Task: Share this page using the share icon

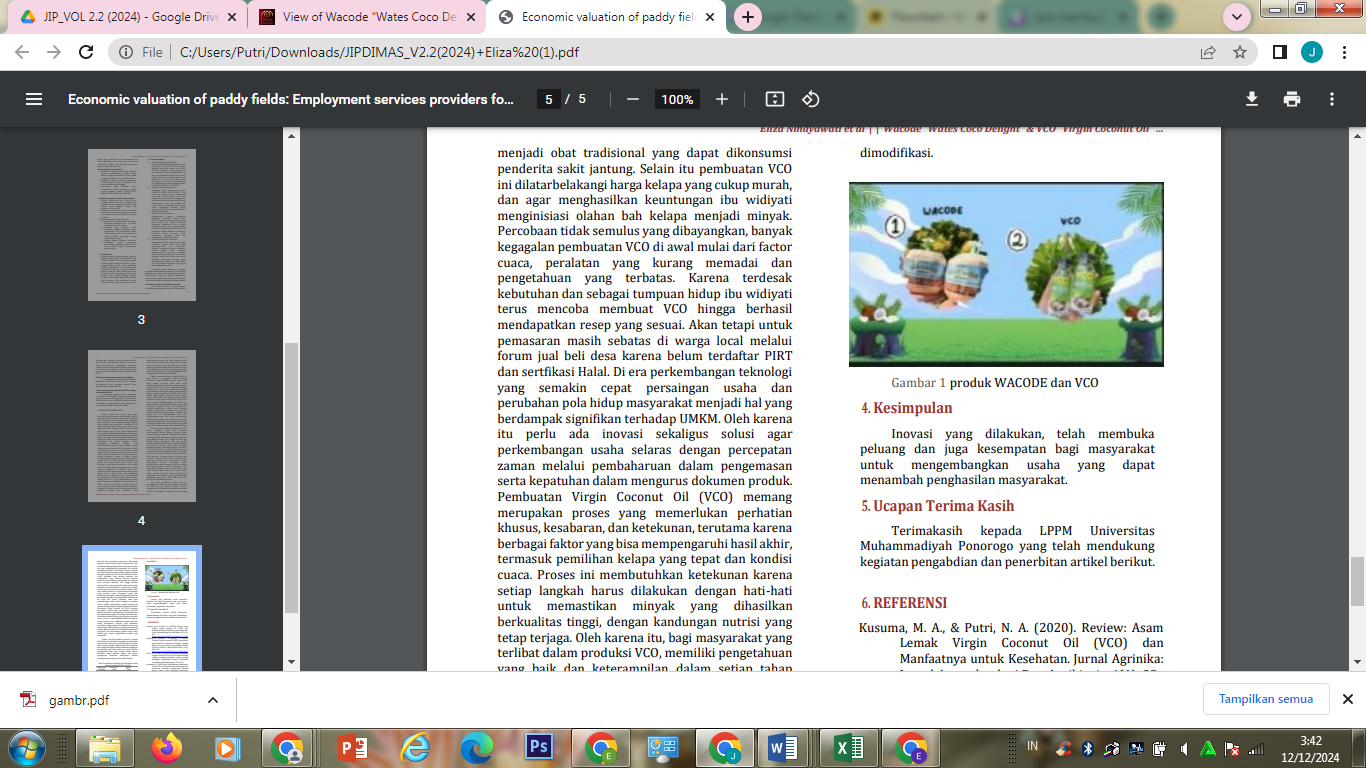Action: point(1208,52)
